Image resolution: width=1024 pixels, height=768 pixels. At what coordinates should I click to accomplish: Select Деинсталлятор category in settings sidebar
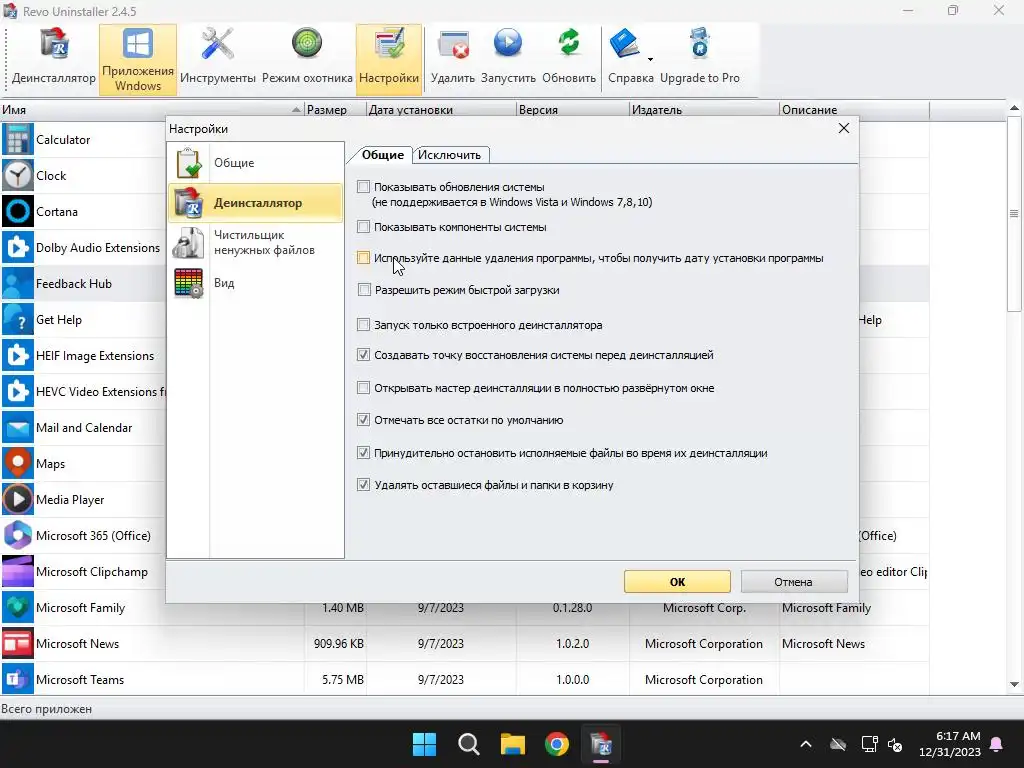coord(255,203)
